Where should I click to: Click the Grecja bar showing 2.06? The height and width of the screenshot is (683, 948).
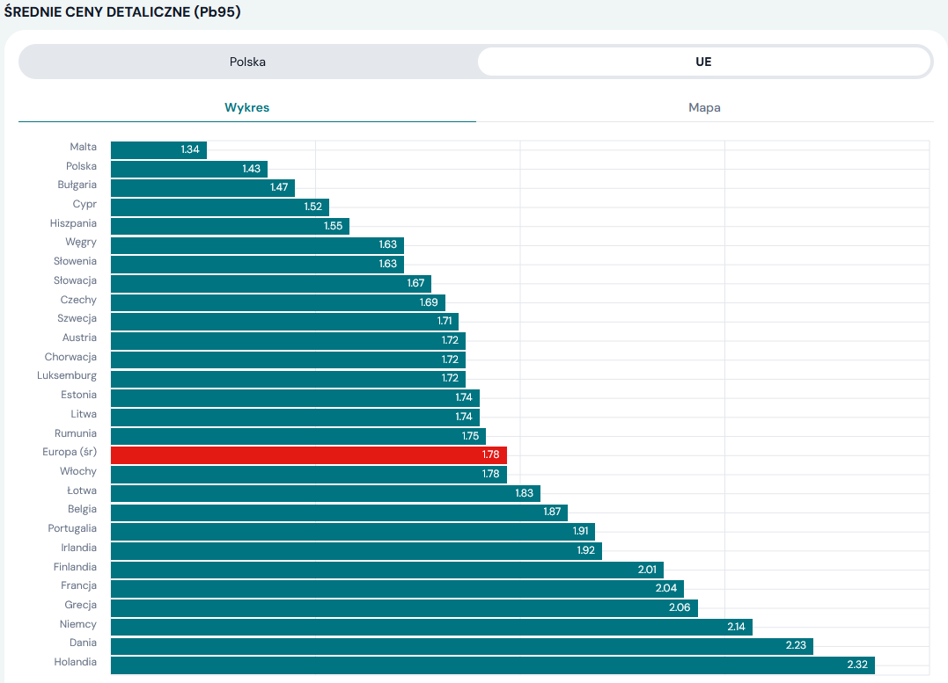404,608
